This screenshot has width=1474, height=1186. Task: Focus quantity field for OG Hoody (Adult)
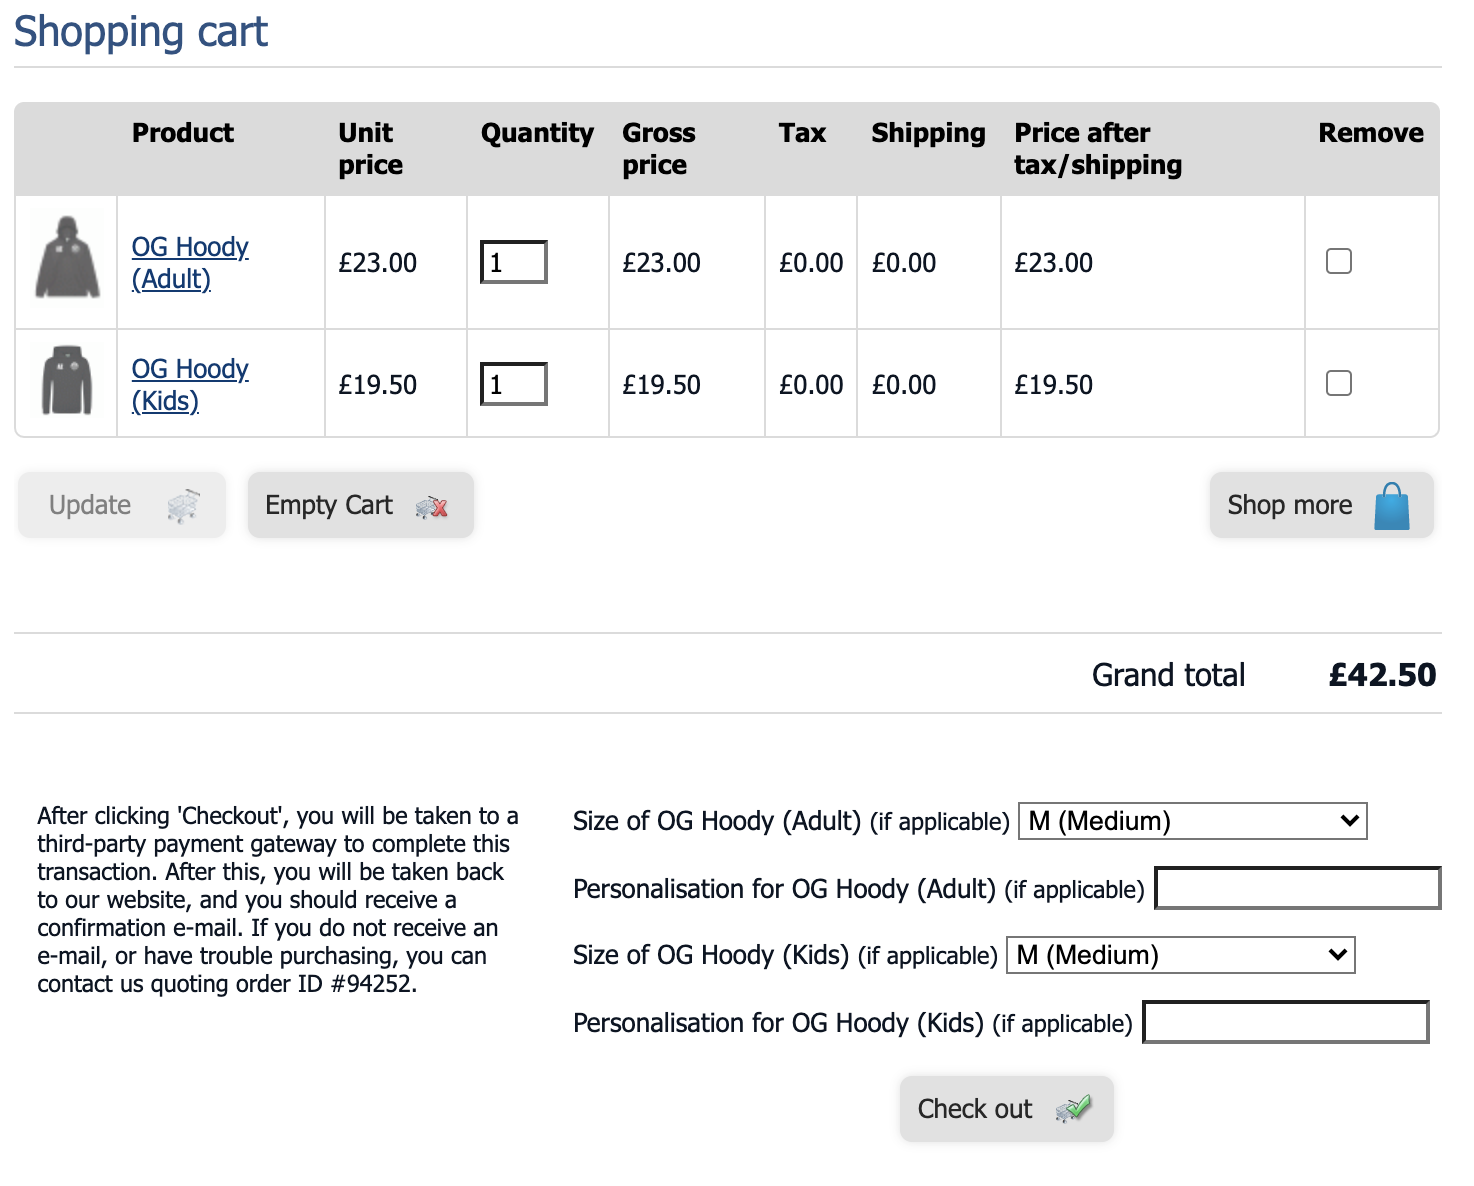coord(513,262)
